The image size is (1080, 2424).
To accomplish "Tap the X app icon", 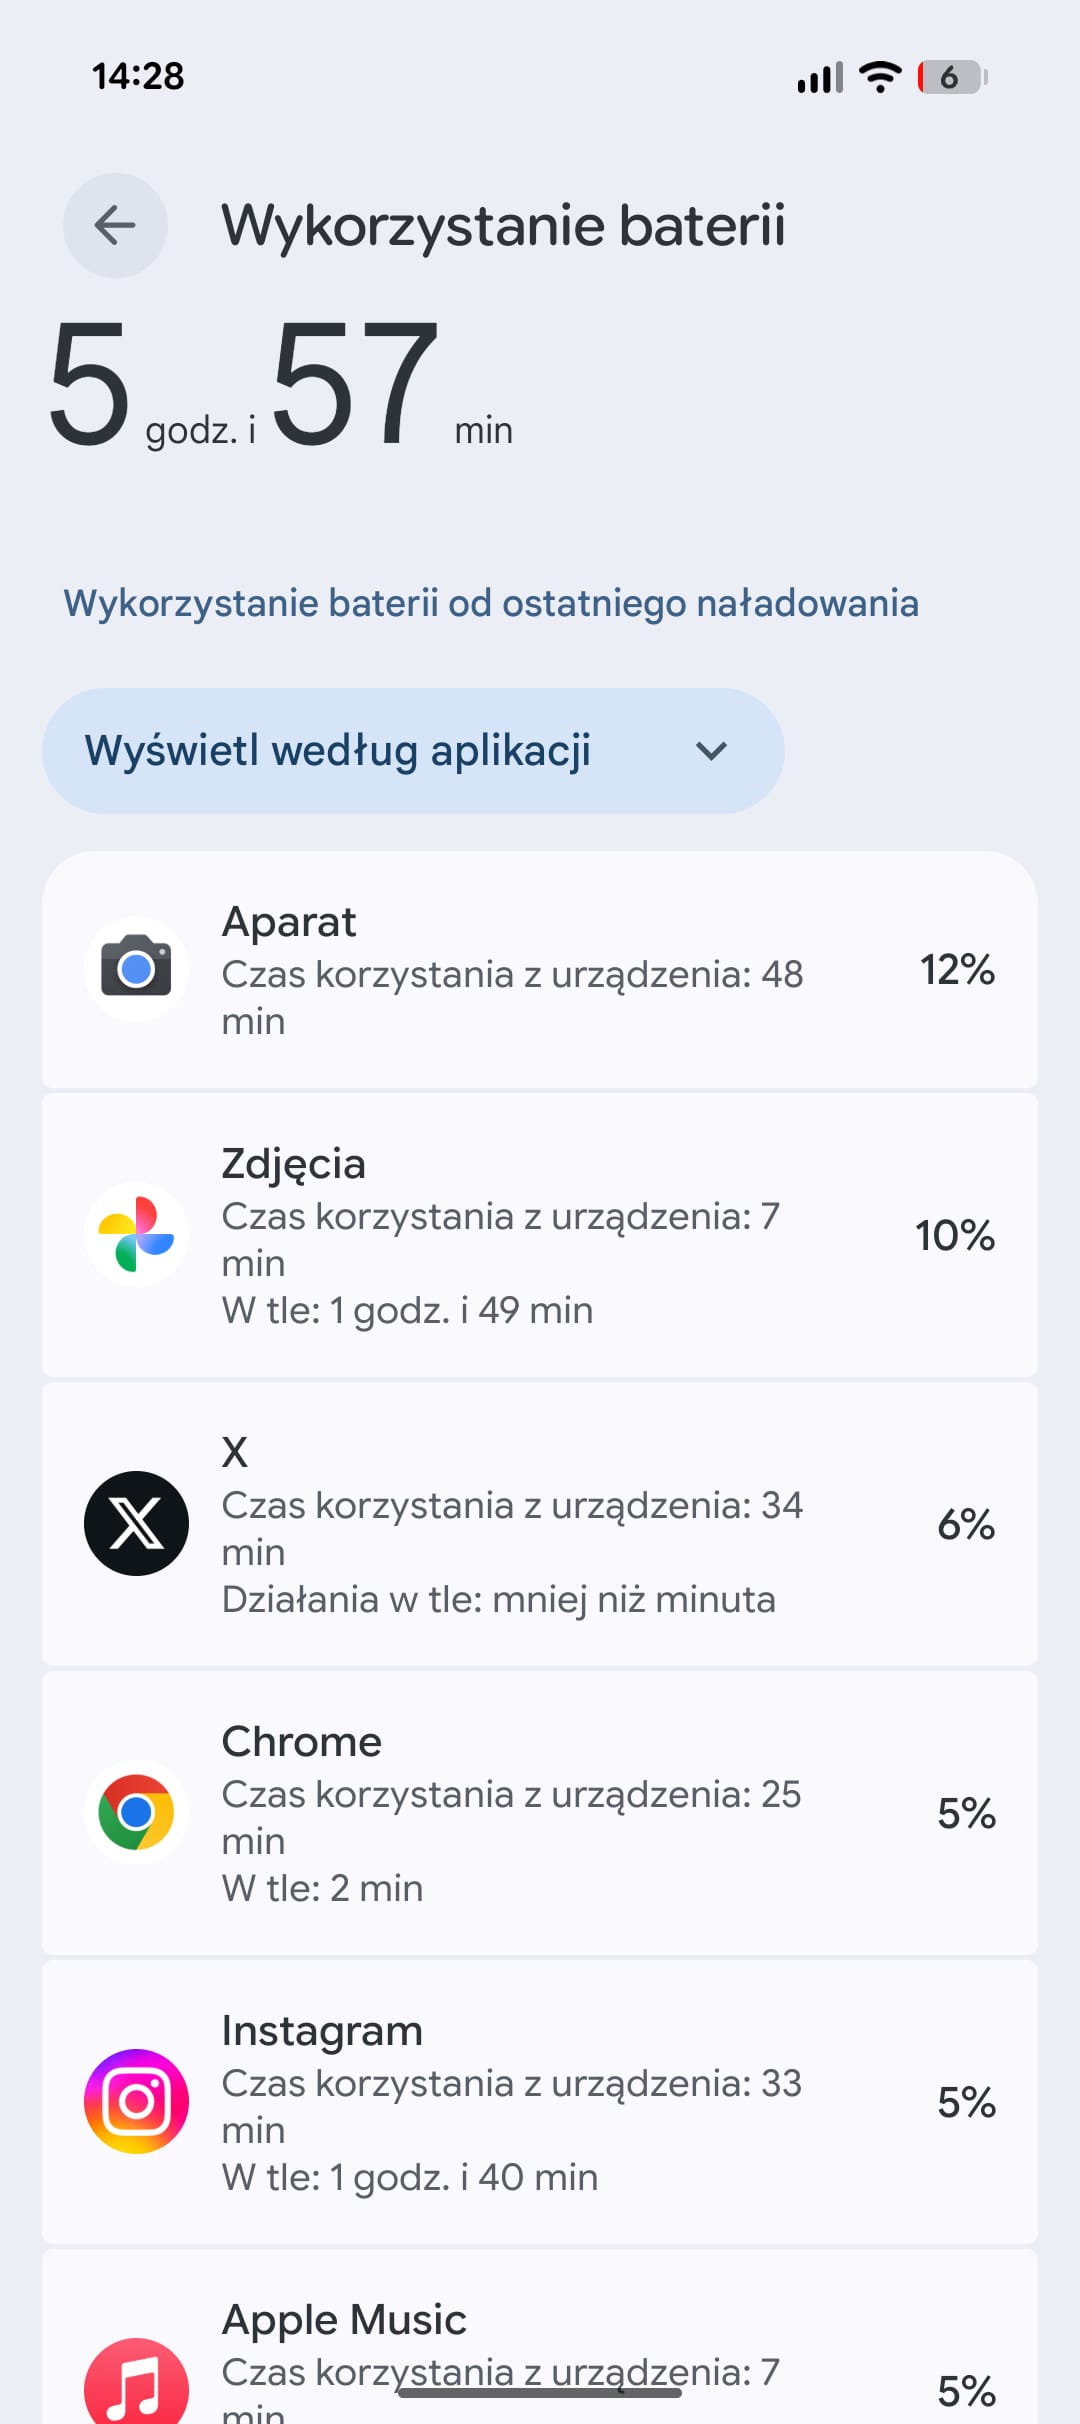I will (136, 1523).
